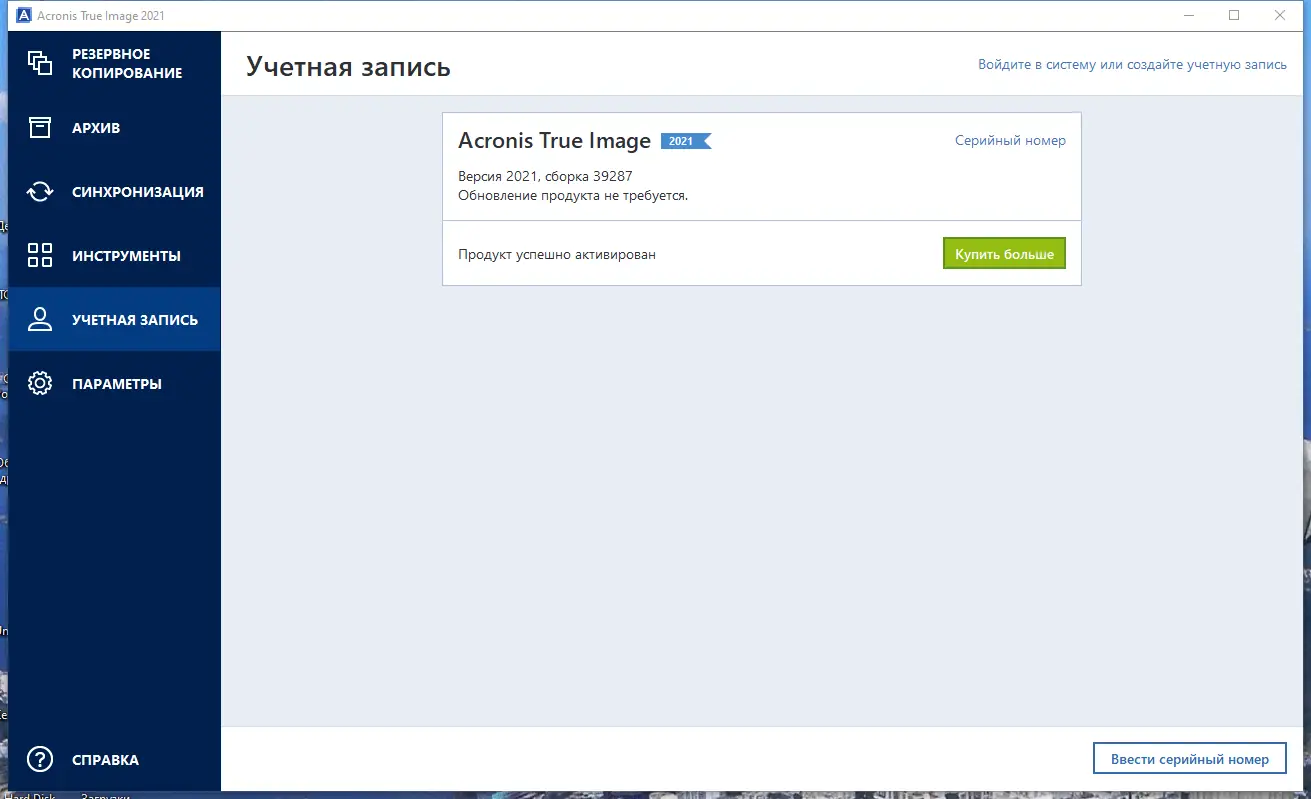
Task: Switch to the СИНХРОНИЗАЦИЯ section
Action: (114, 192)
